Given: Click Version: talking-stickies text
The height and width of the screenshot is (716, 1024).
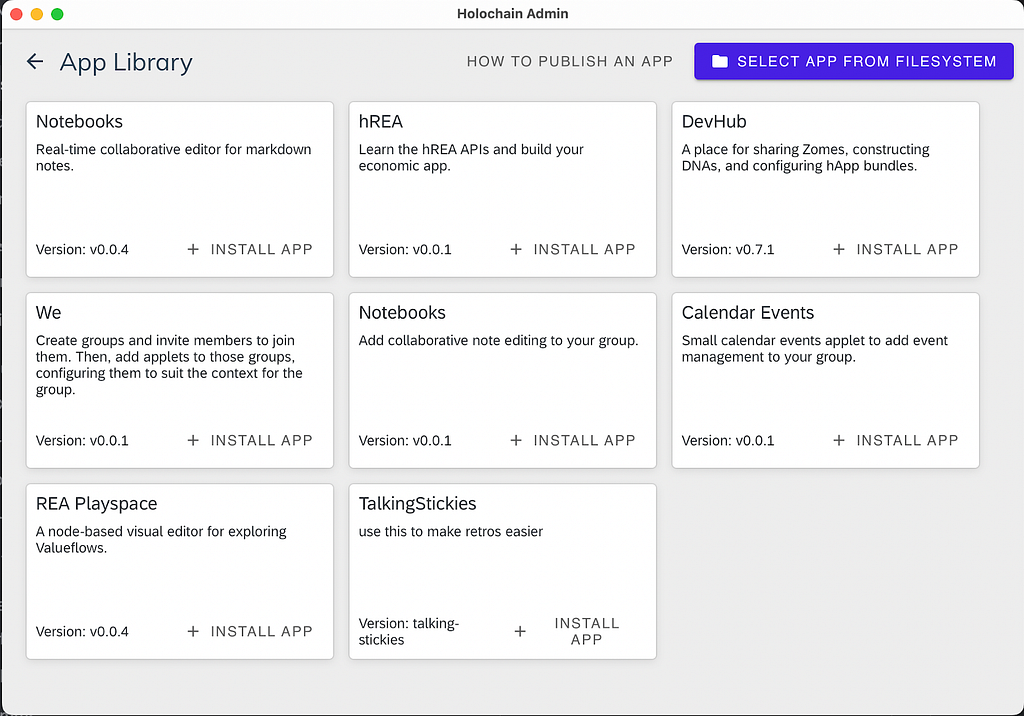Looking at the screenshot, I should point(409,631).
